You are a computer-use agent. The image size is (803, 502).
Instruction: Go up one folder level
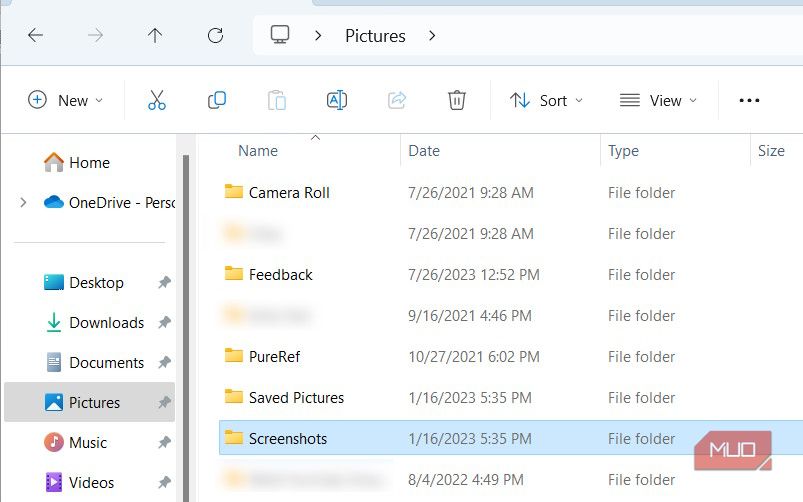(x=155, y=35)
